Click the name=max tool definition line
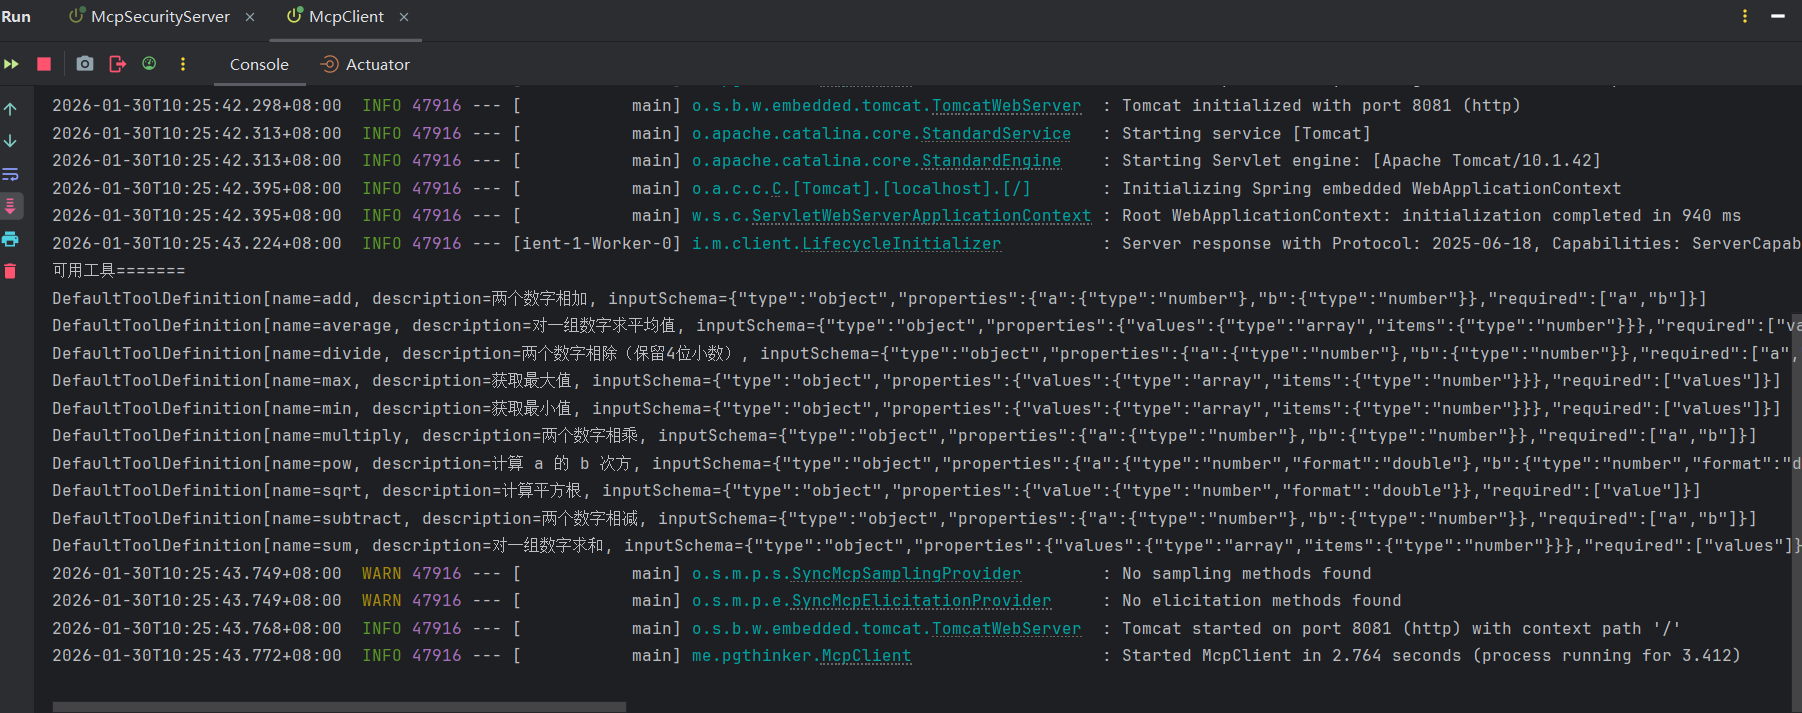 point(916,381)
